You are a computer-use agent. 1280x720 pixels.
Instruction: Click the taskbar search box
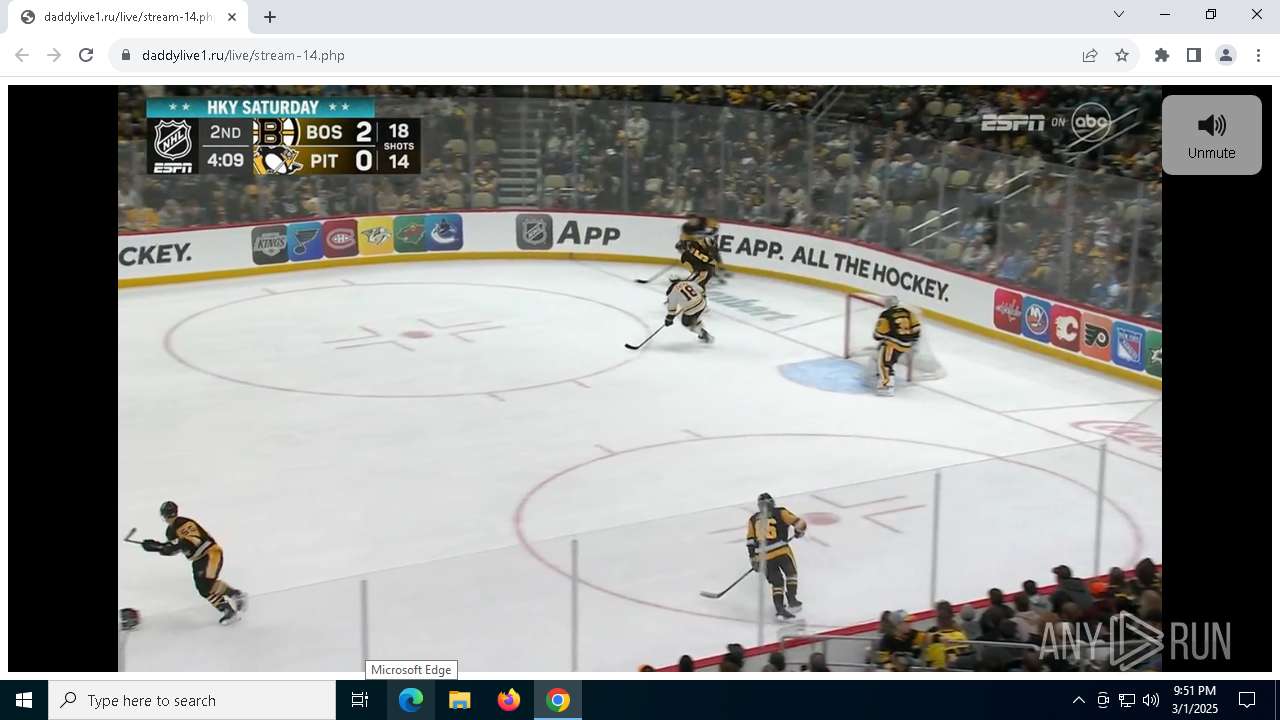(192, 700)
